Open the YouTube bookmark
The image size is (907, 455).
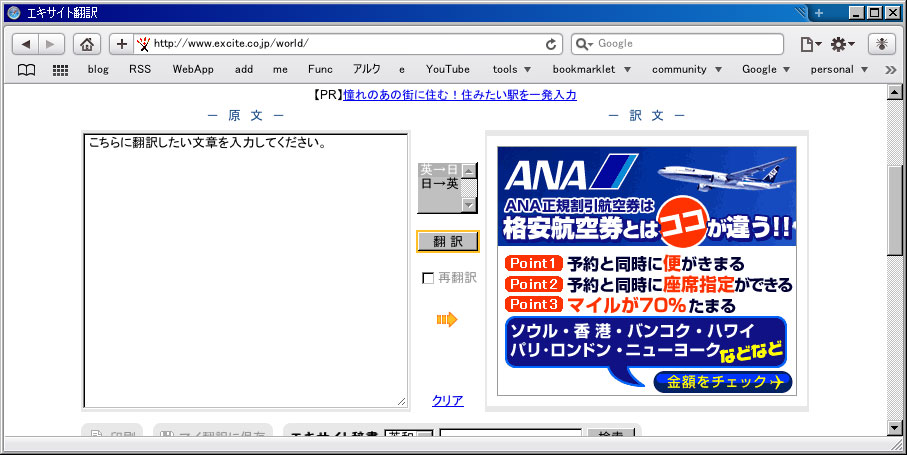click(448, 69)
